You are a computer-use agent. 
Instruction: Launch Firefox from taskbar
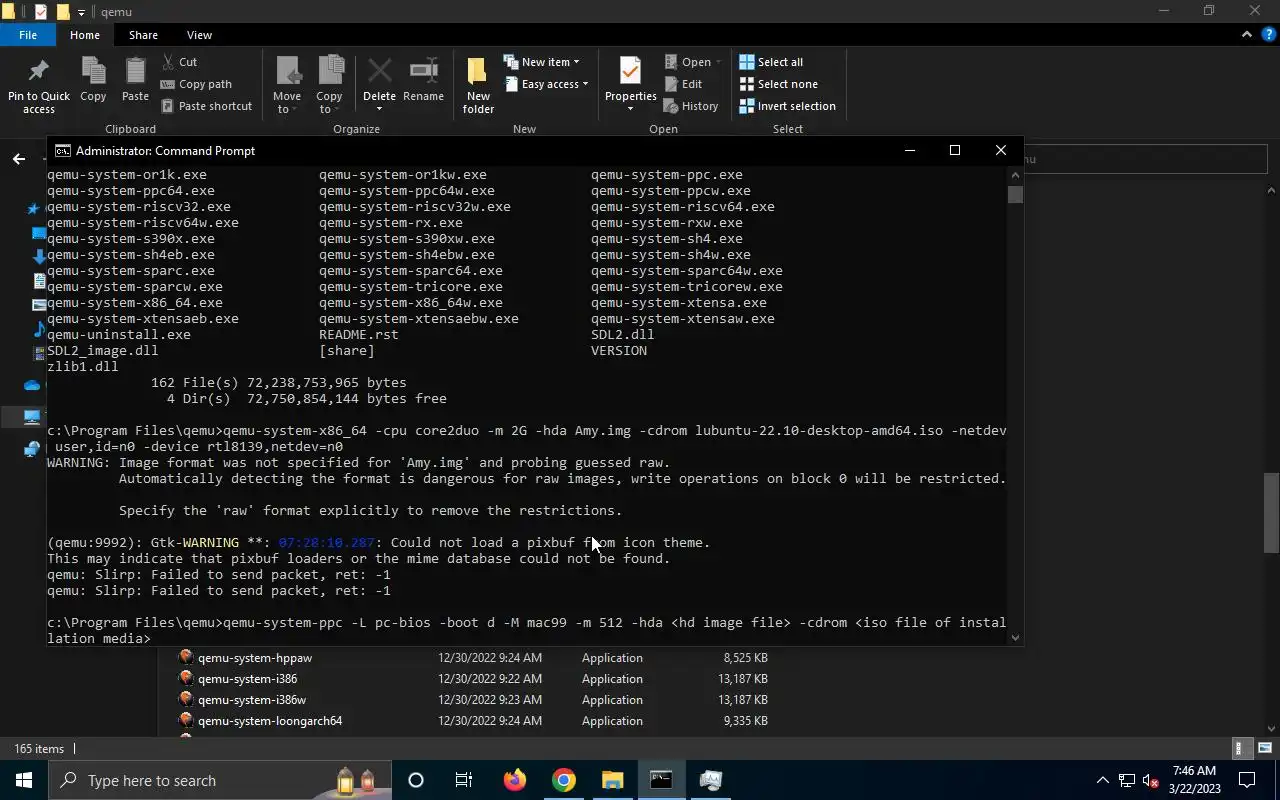514,780
